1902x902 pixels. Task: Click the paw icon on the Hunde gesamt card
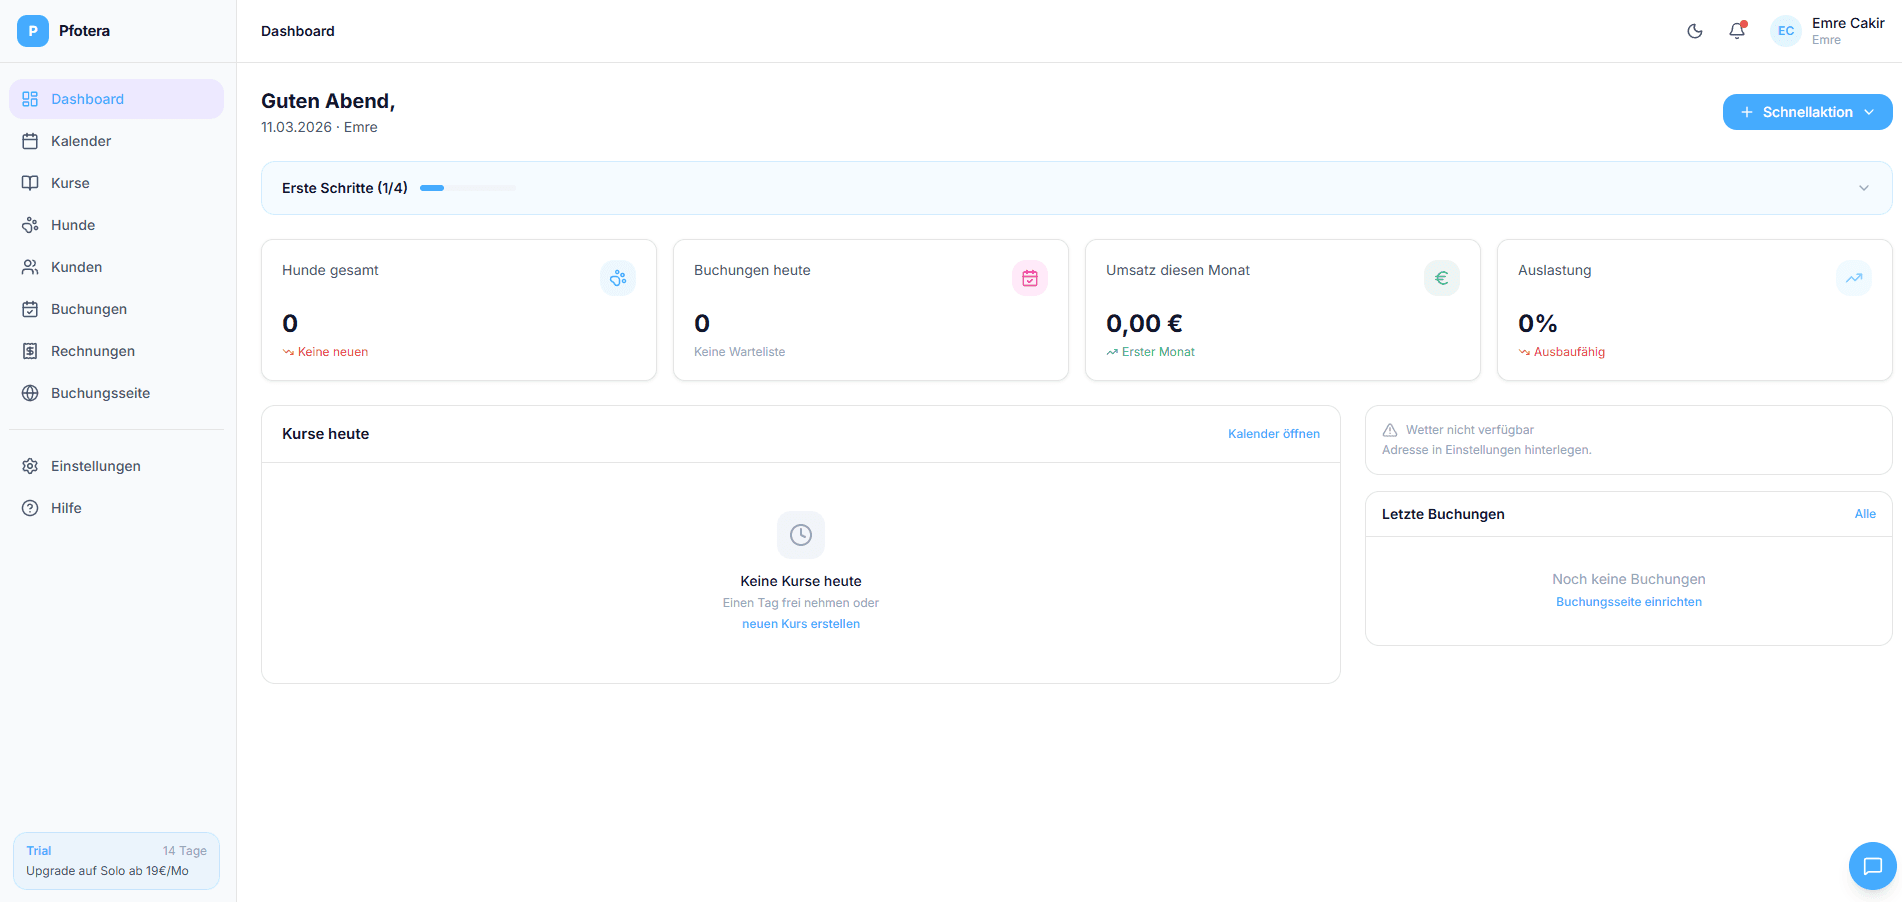(x=618, y=278)
